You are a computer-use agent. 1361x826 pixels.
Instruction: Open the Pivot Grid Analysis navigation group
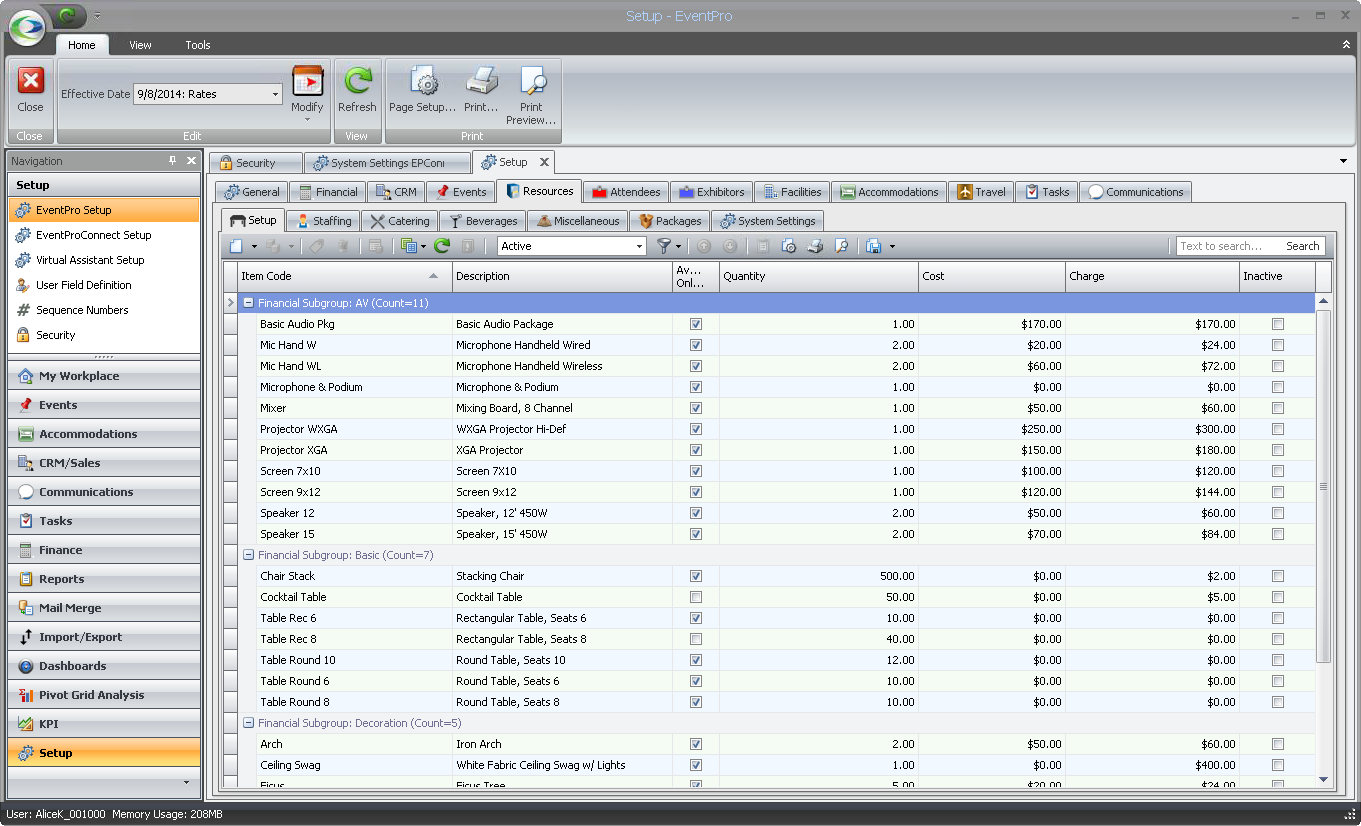pos(104,695)
